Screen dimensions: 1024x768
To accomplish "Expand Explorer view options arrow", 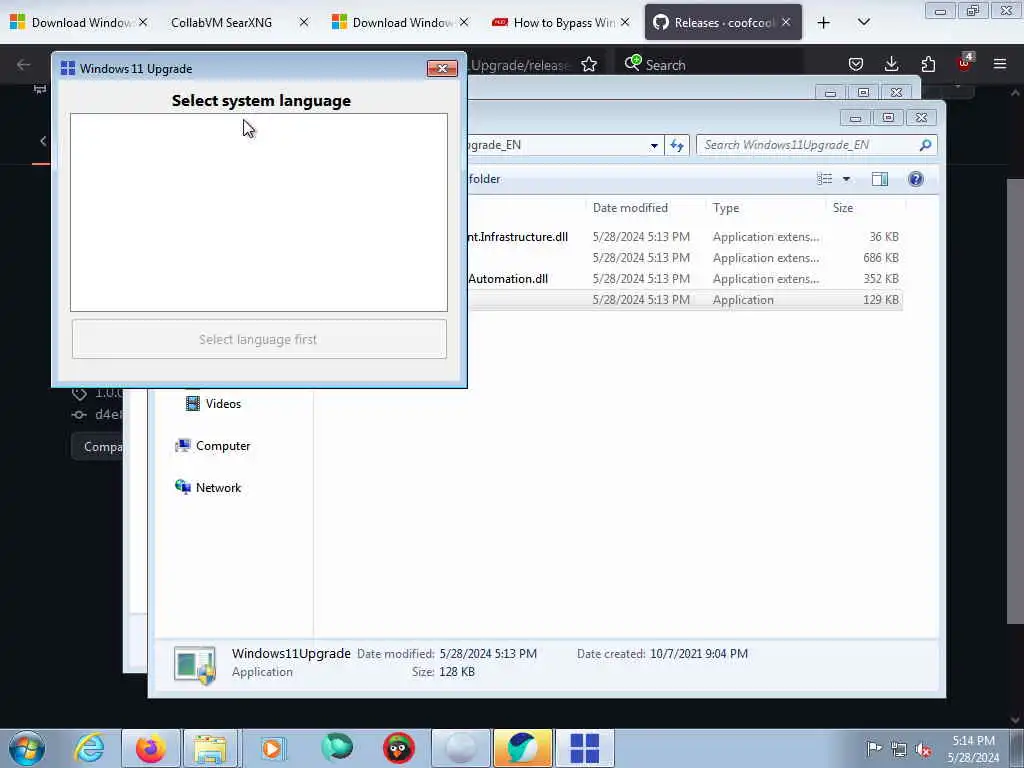I will point(846,179).
